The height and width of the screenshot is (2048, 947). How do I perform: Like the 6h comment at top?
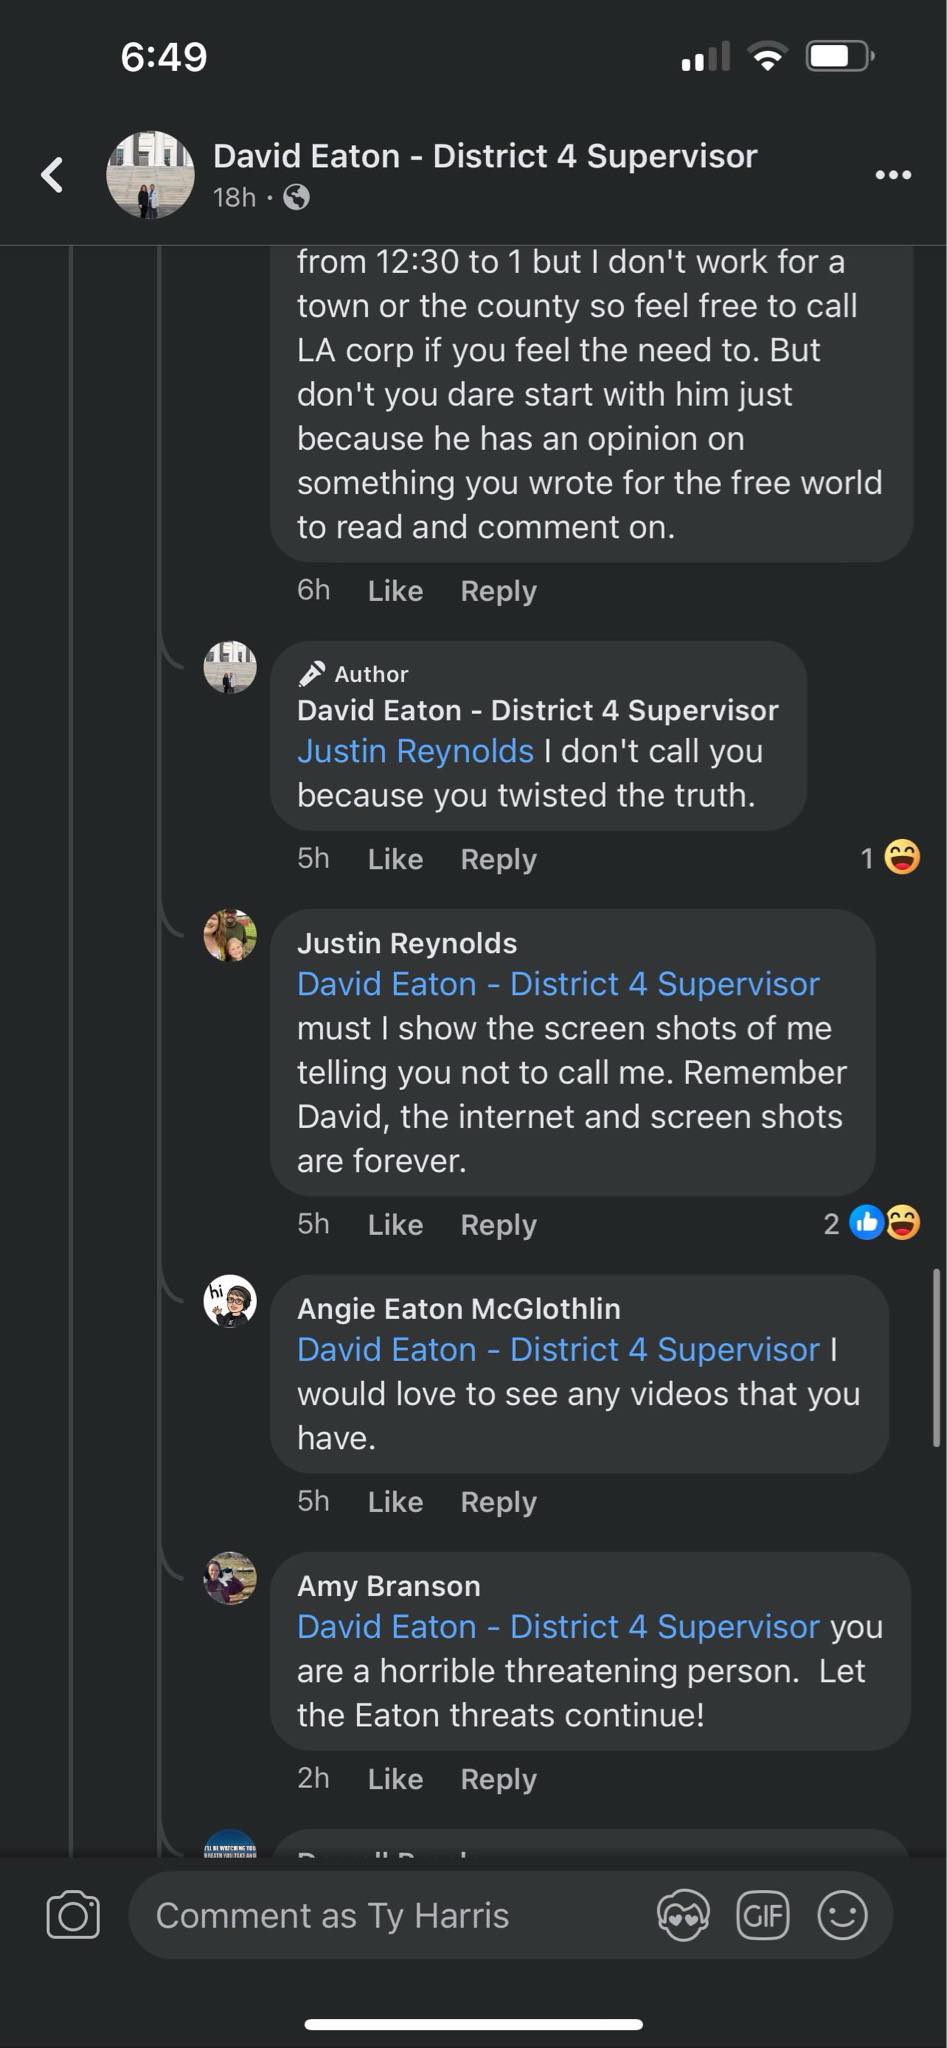395,591
